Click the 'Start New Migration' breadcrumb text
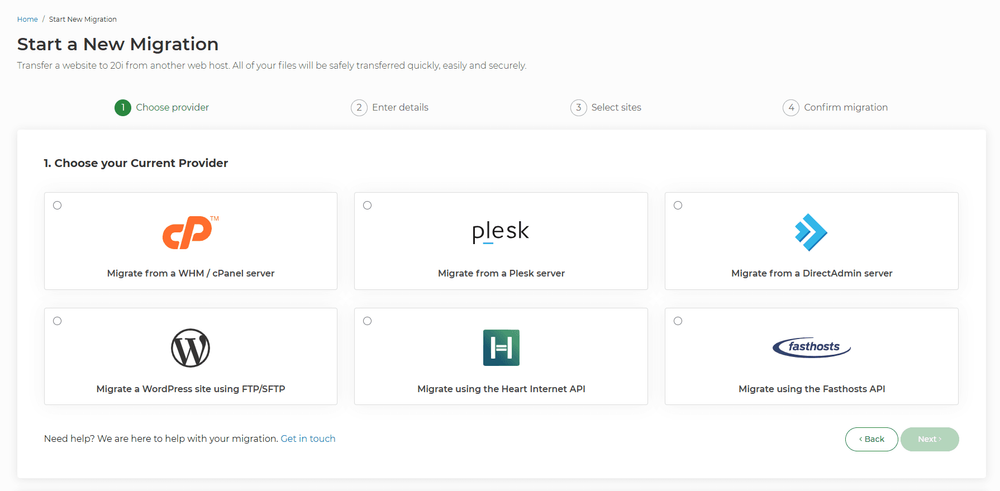The image size is (1000, 491). click(83, 19)
